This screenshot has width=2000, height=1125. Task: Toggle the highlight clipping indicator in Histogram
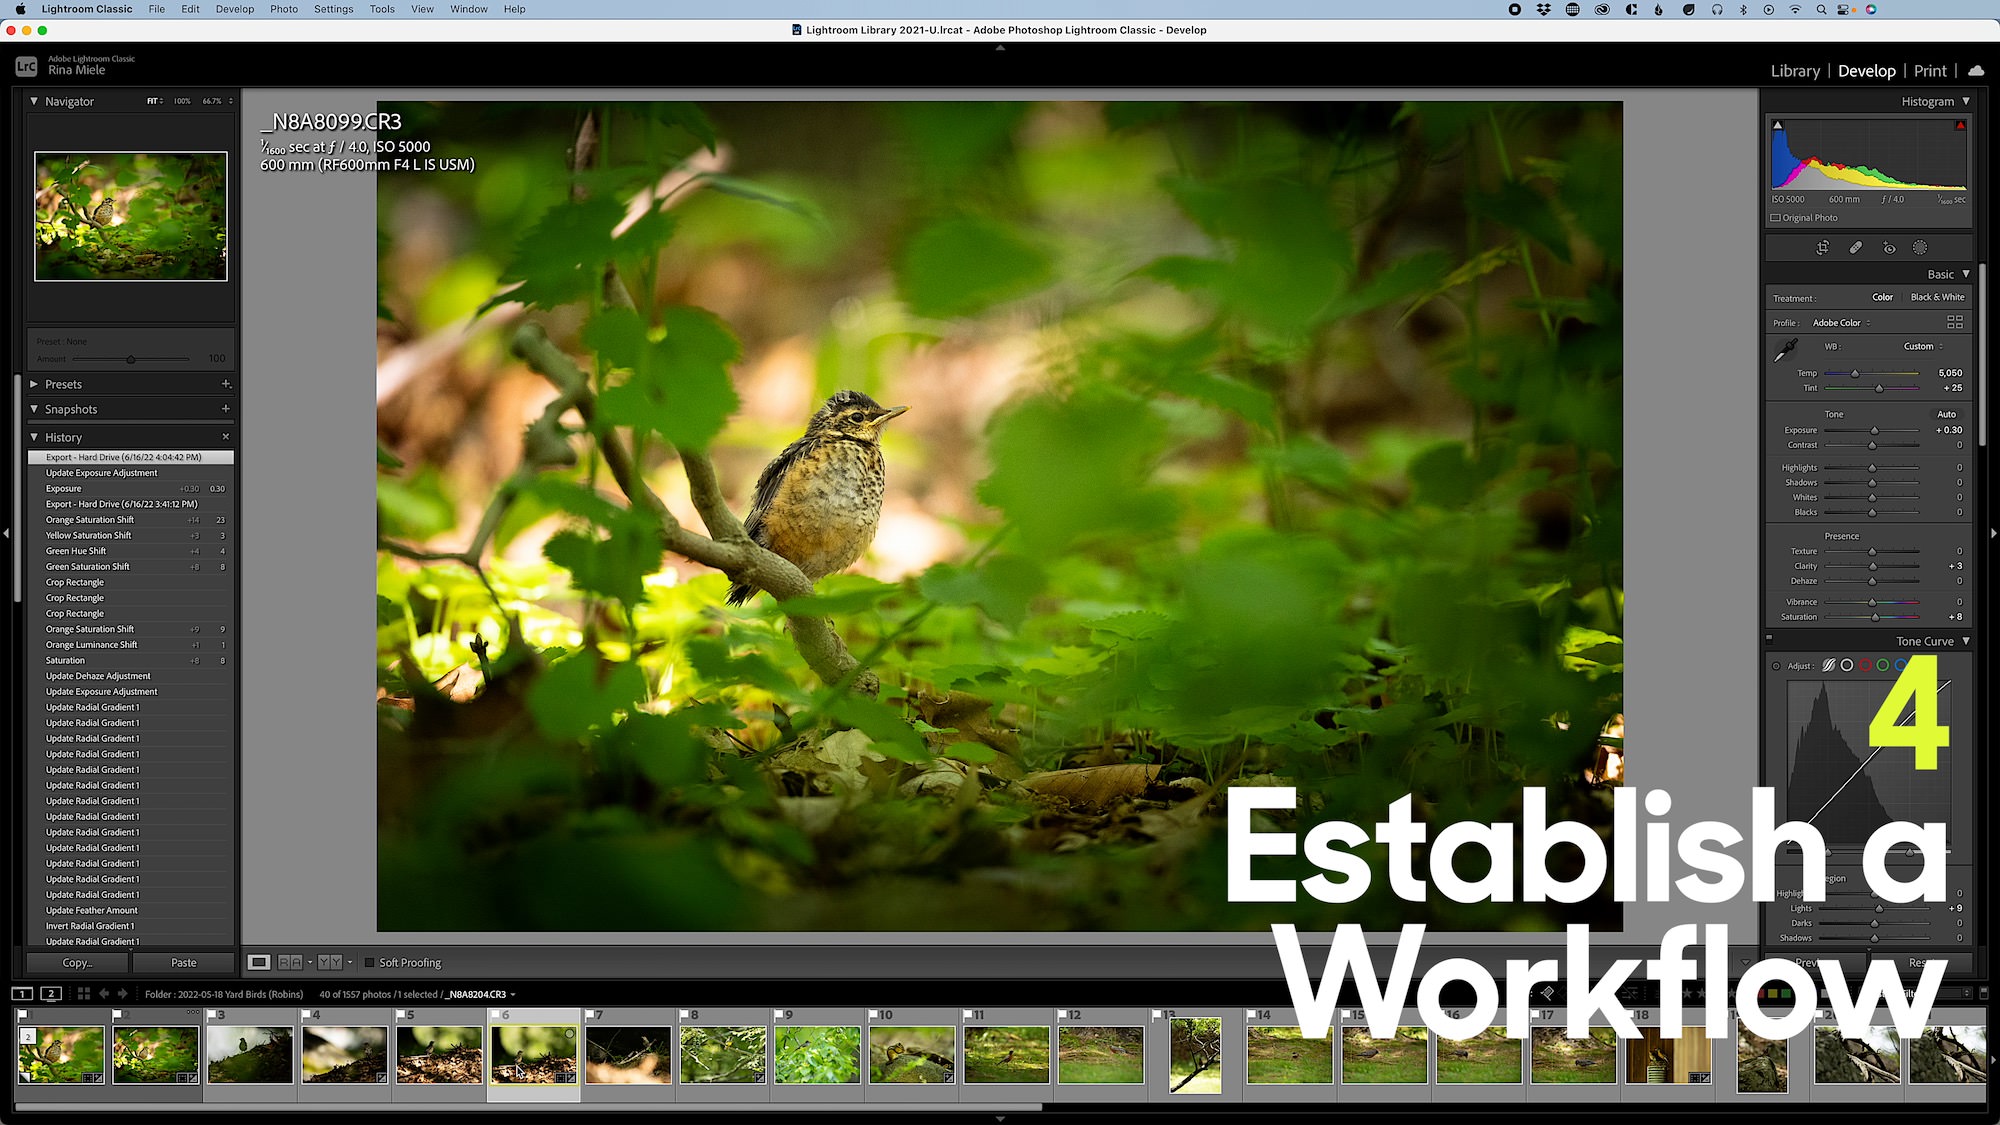(1960, 126)
